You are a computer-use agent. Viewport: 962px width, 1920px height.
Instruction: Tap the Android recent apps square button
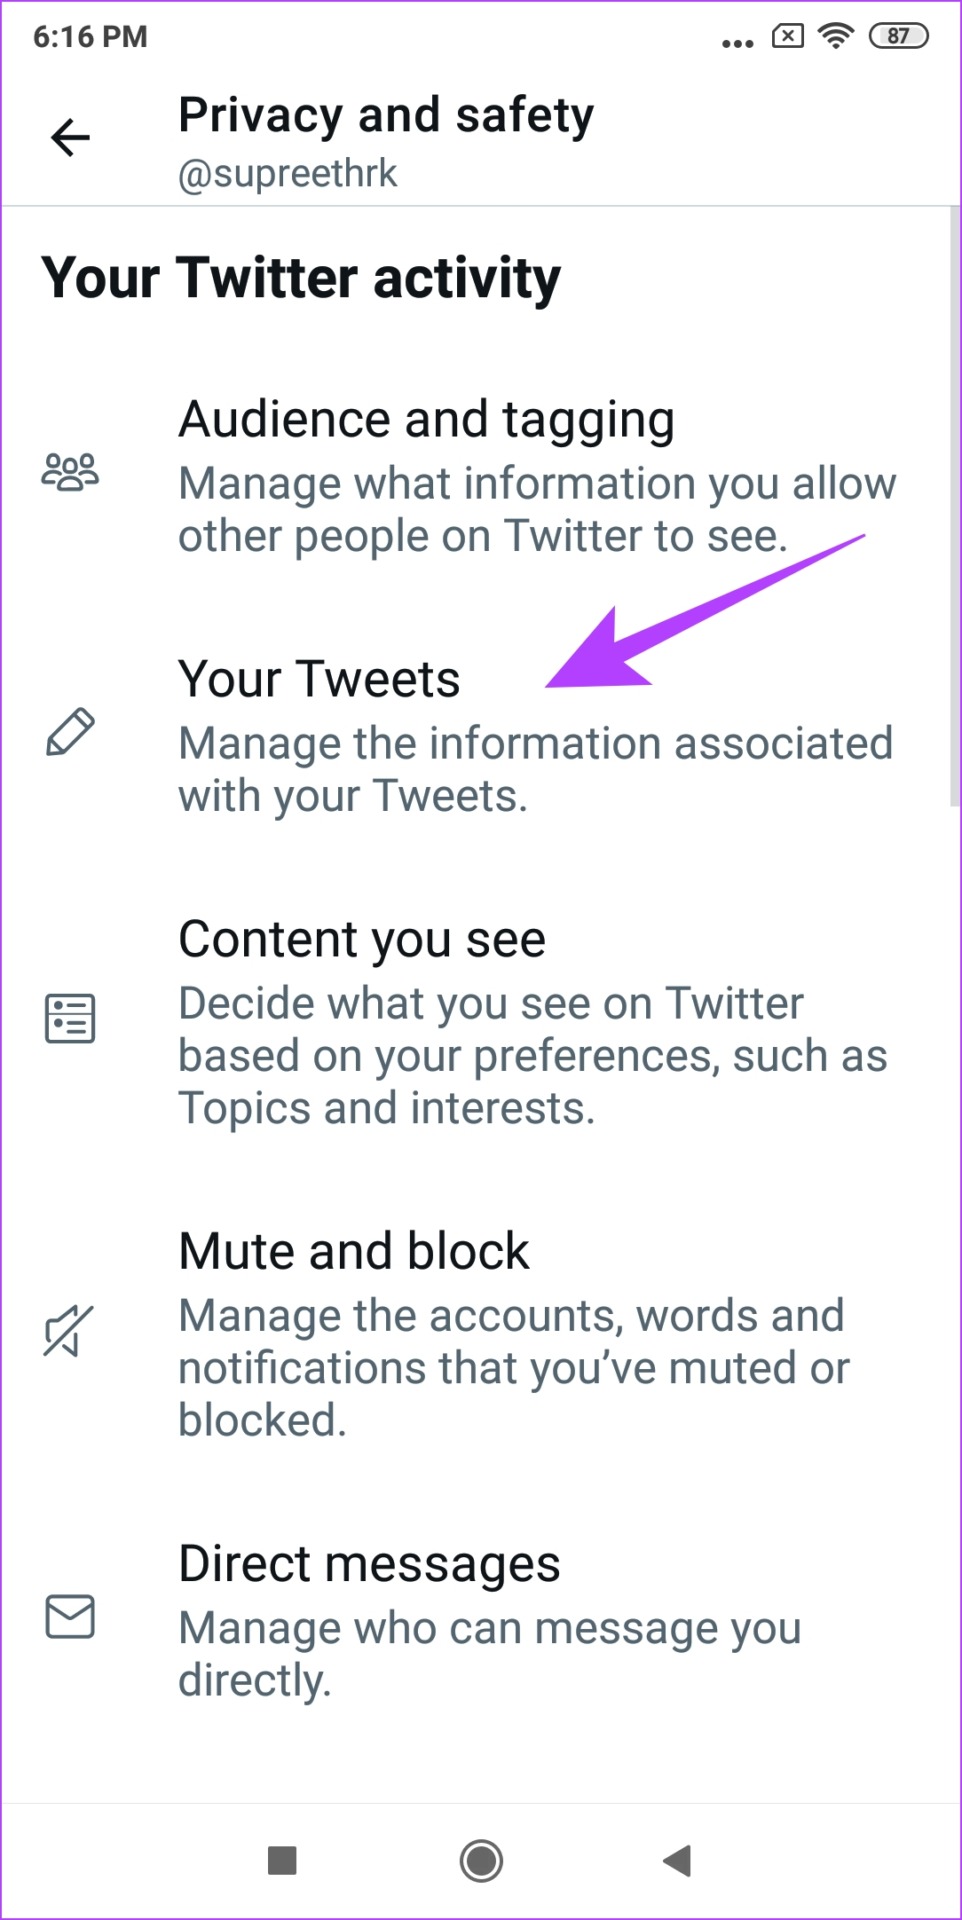pos(282,1860)
